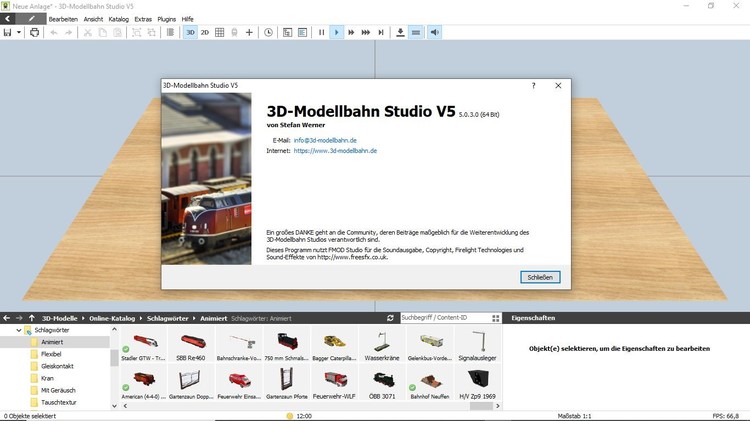
Task: Open the Bearbeiten menu
Action: pos(63,19)
